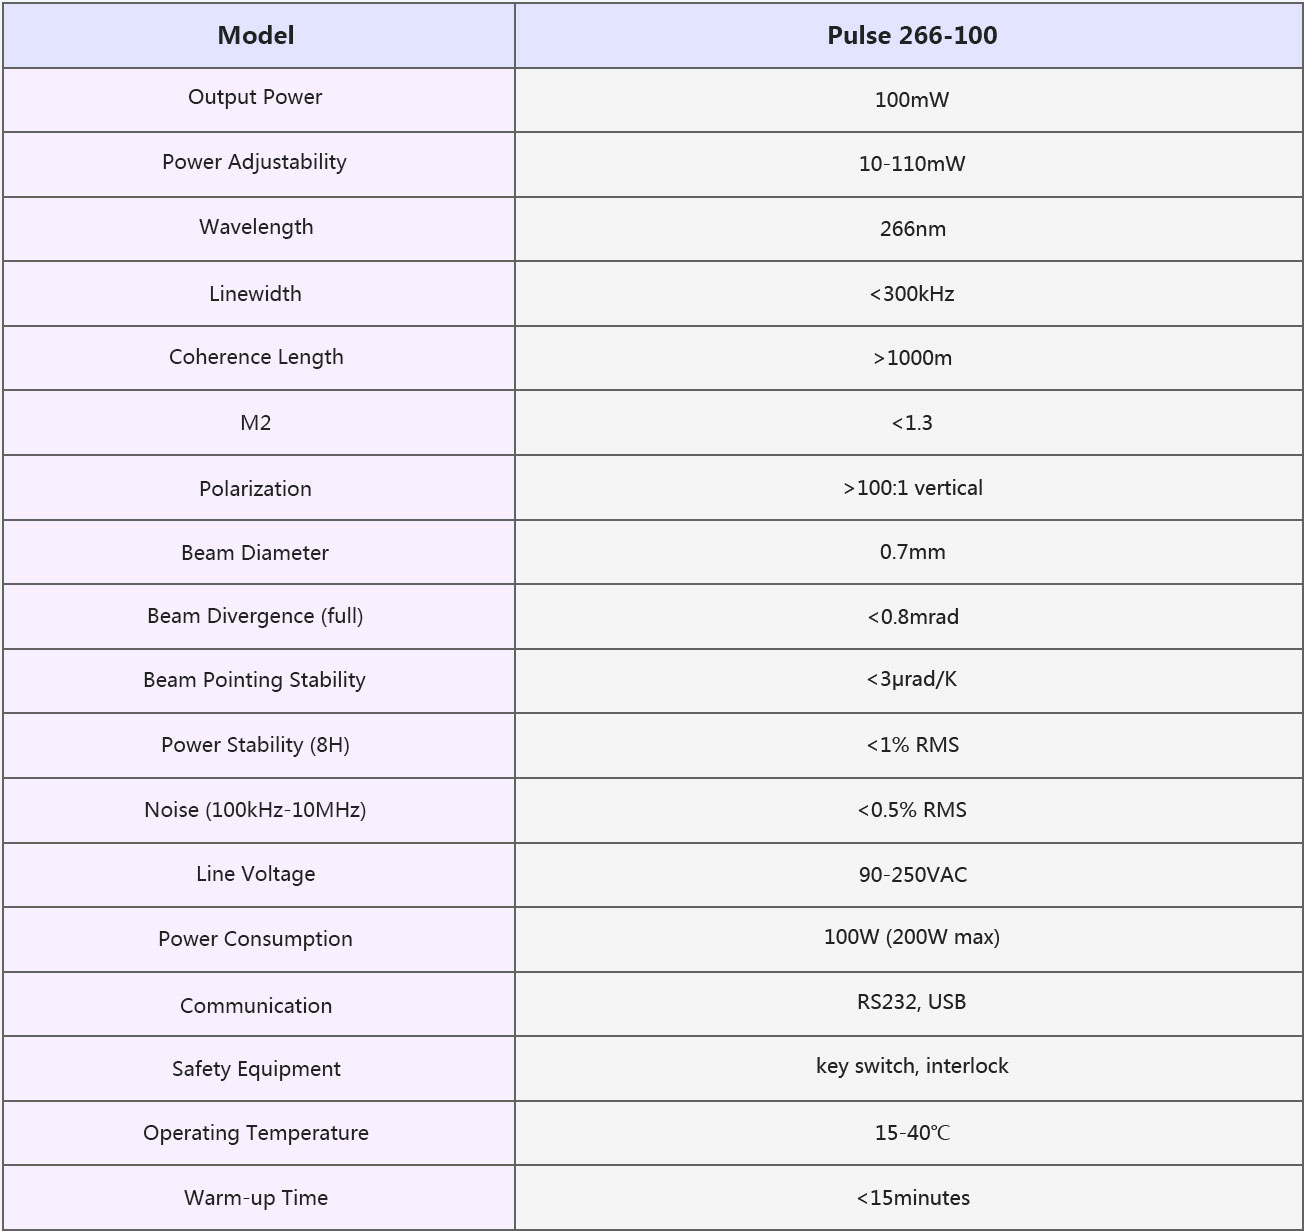Click the 15-40℃ operating temperature value
Screen dimensions: 1304x1231
click(912, 1133)
